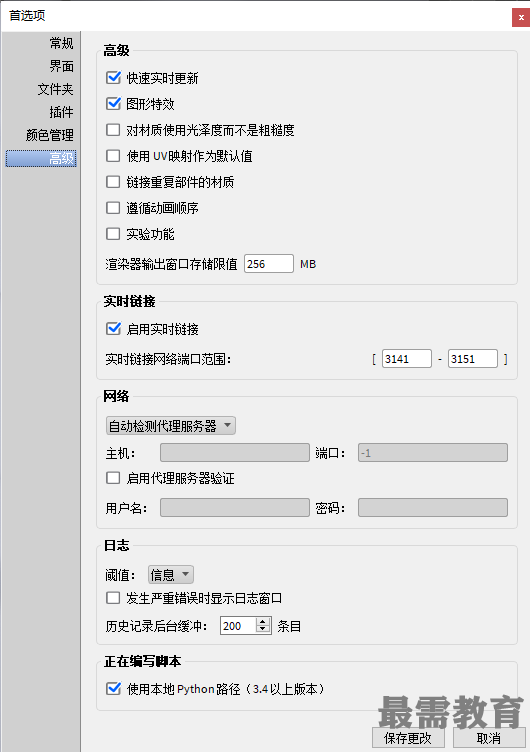530x752 pixels.
Task: Decrease 历史记录后台缓冲 with down arrow
Action: click(x=263, y=629)
